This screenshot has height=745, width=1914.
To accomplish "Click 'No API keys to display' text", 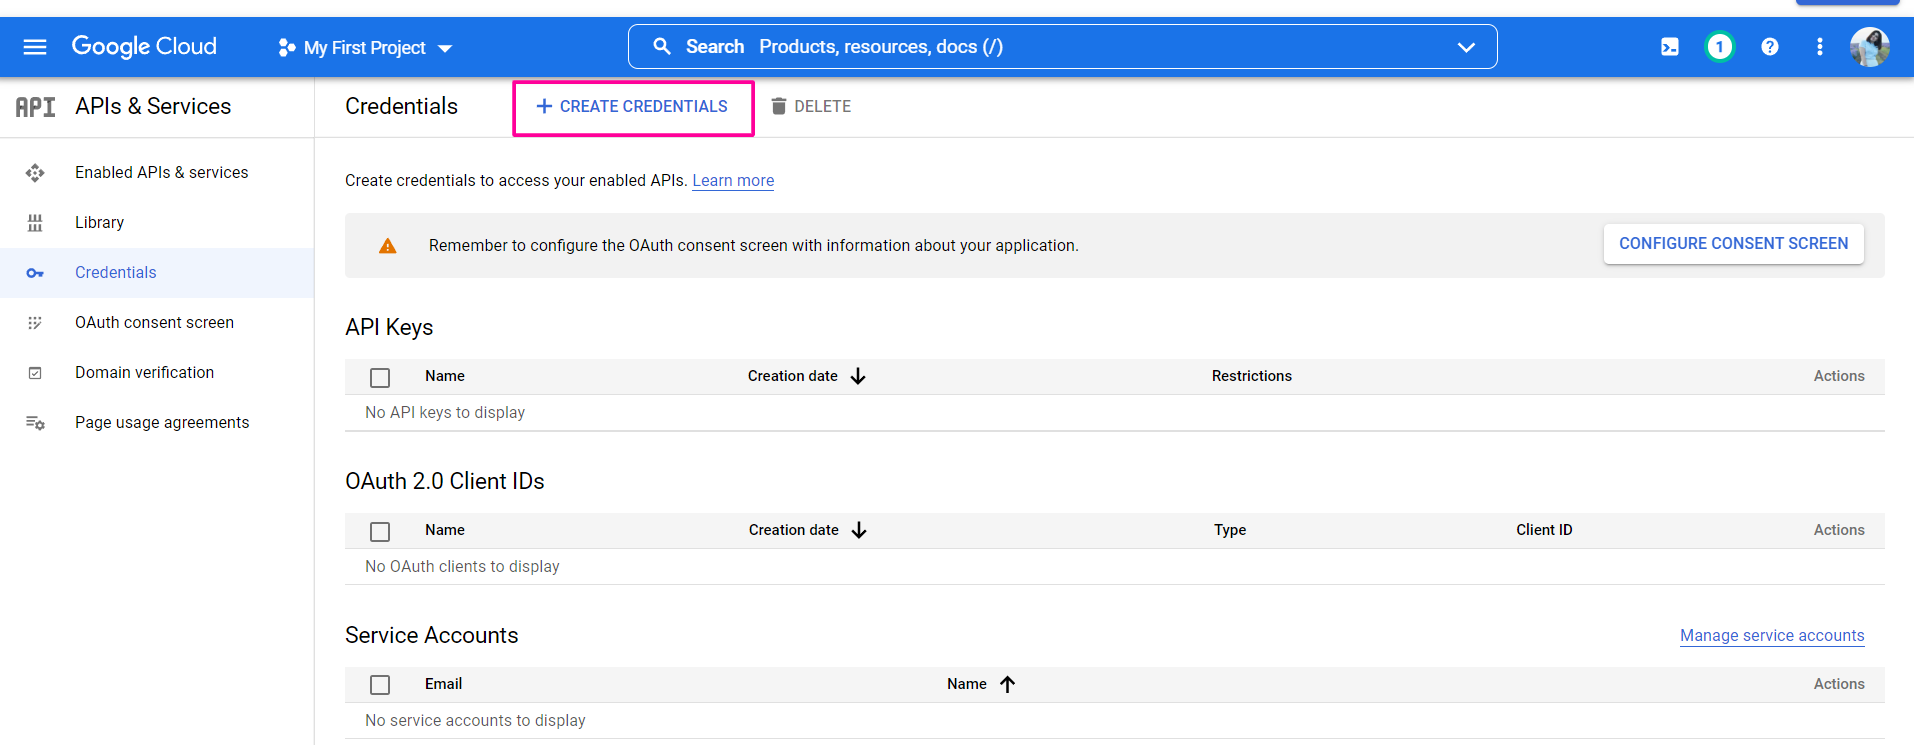I will [x=445, y=412].
